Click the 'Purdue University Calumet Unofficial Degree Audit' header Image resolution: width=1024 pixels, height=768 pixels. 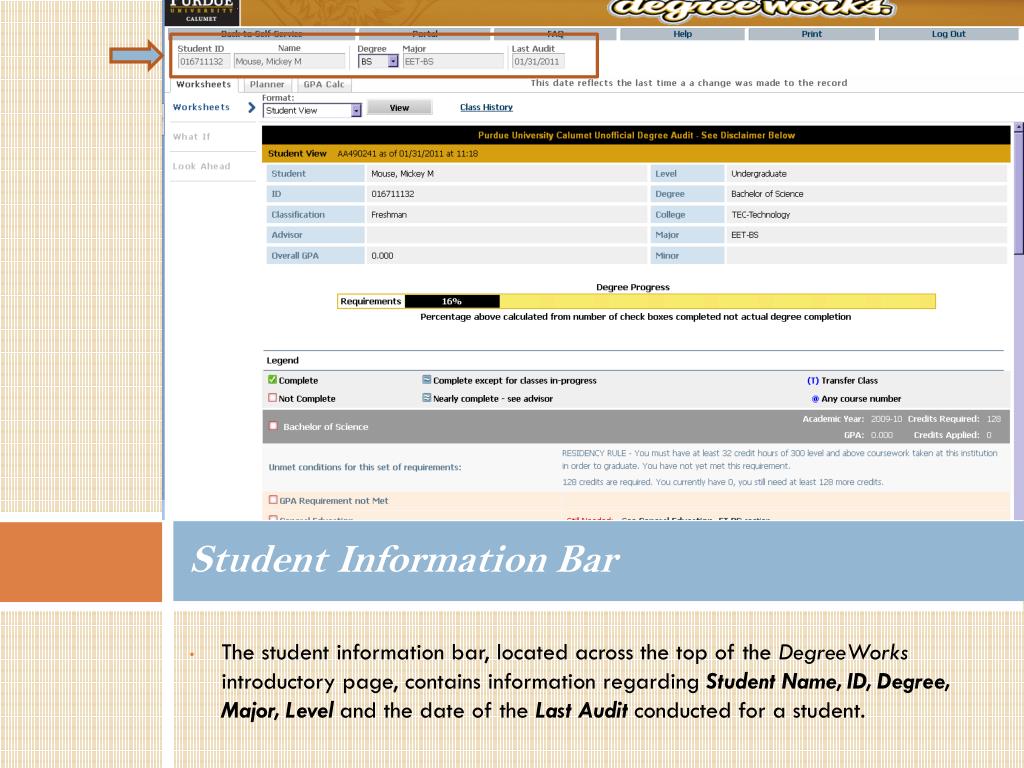click(x=636, y=135)
